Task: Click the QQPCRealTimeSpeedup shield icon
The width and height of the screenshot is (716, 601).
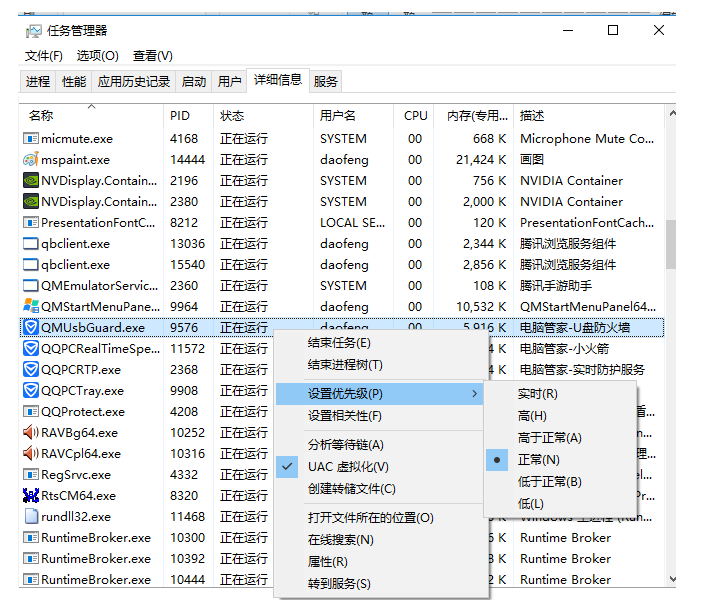Action: (x=31, y=348)
